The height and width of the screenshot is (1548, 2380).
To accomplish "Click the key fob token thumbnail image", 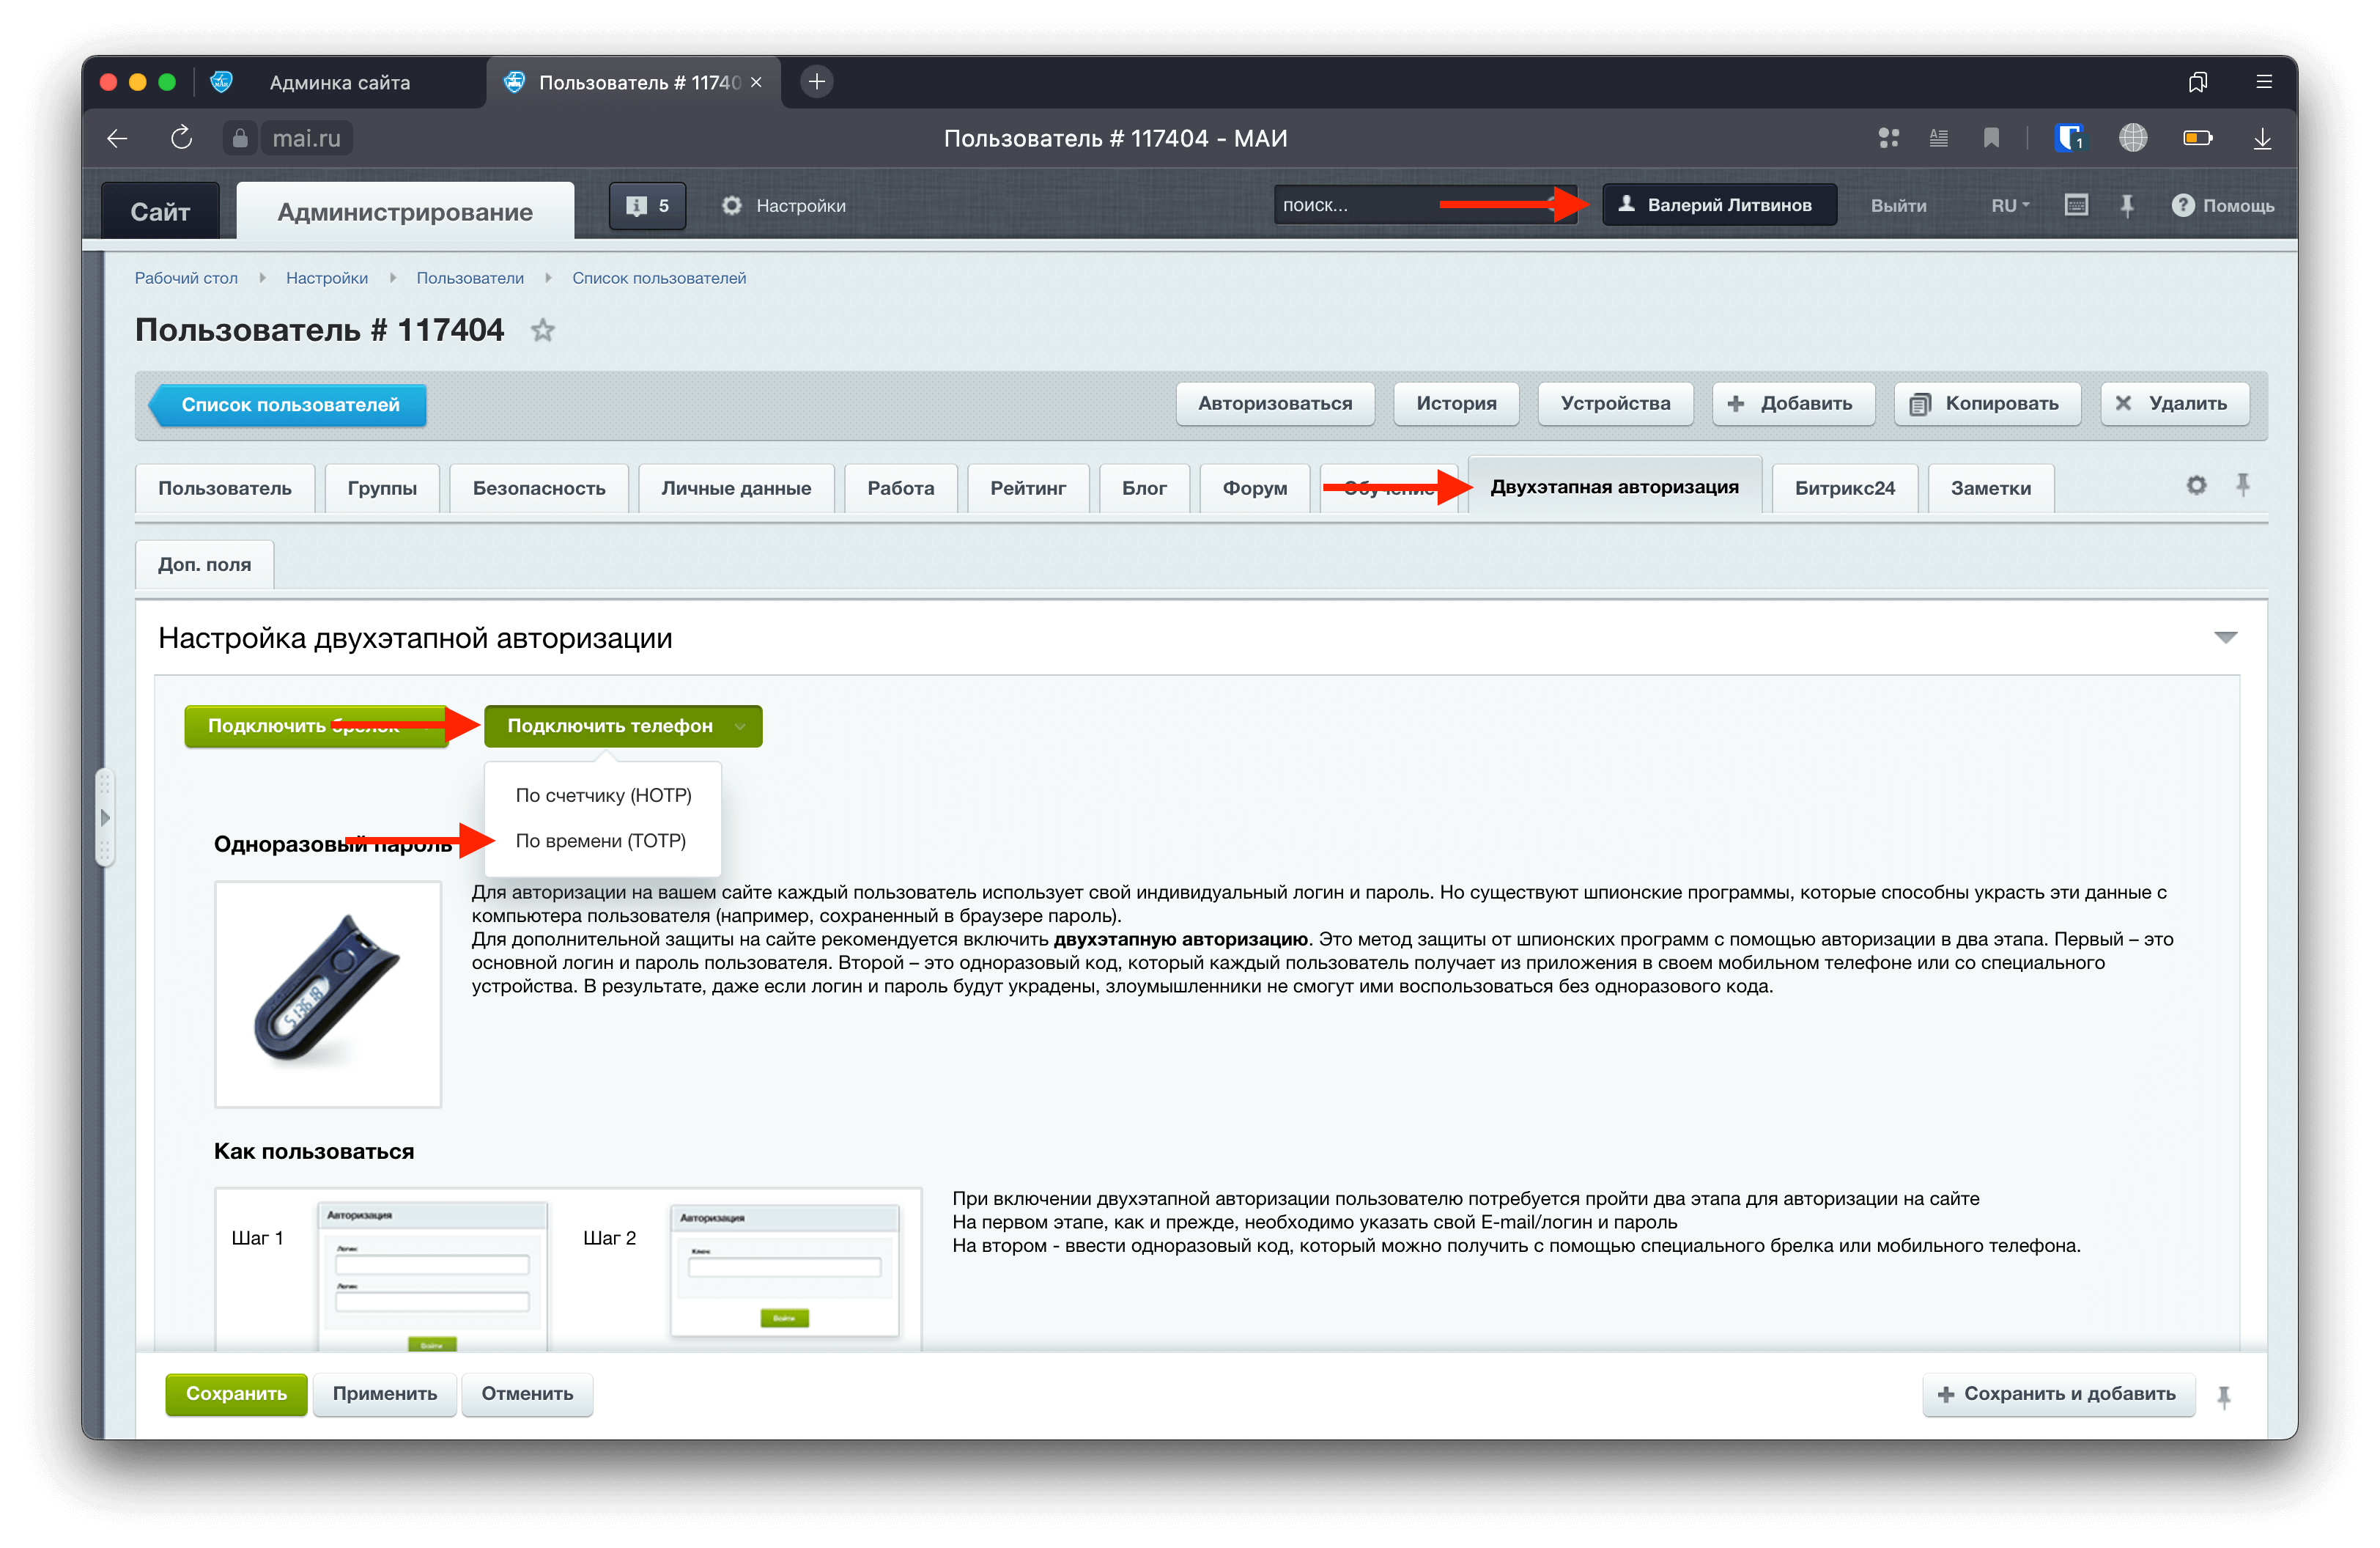I will click(328, 996).
